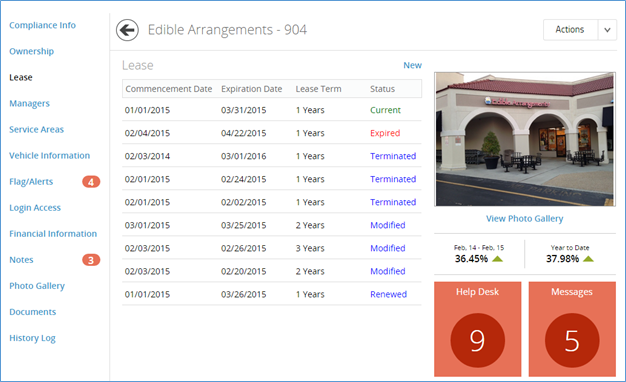Click green arrow beside 36.45%
Viewport: 626px width, 382px height.
497,259
